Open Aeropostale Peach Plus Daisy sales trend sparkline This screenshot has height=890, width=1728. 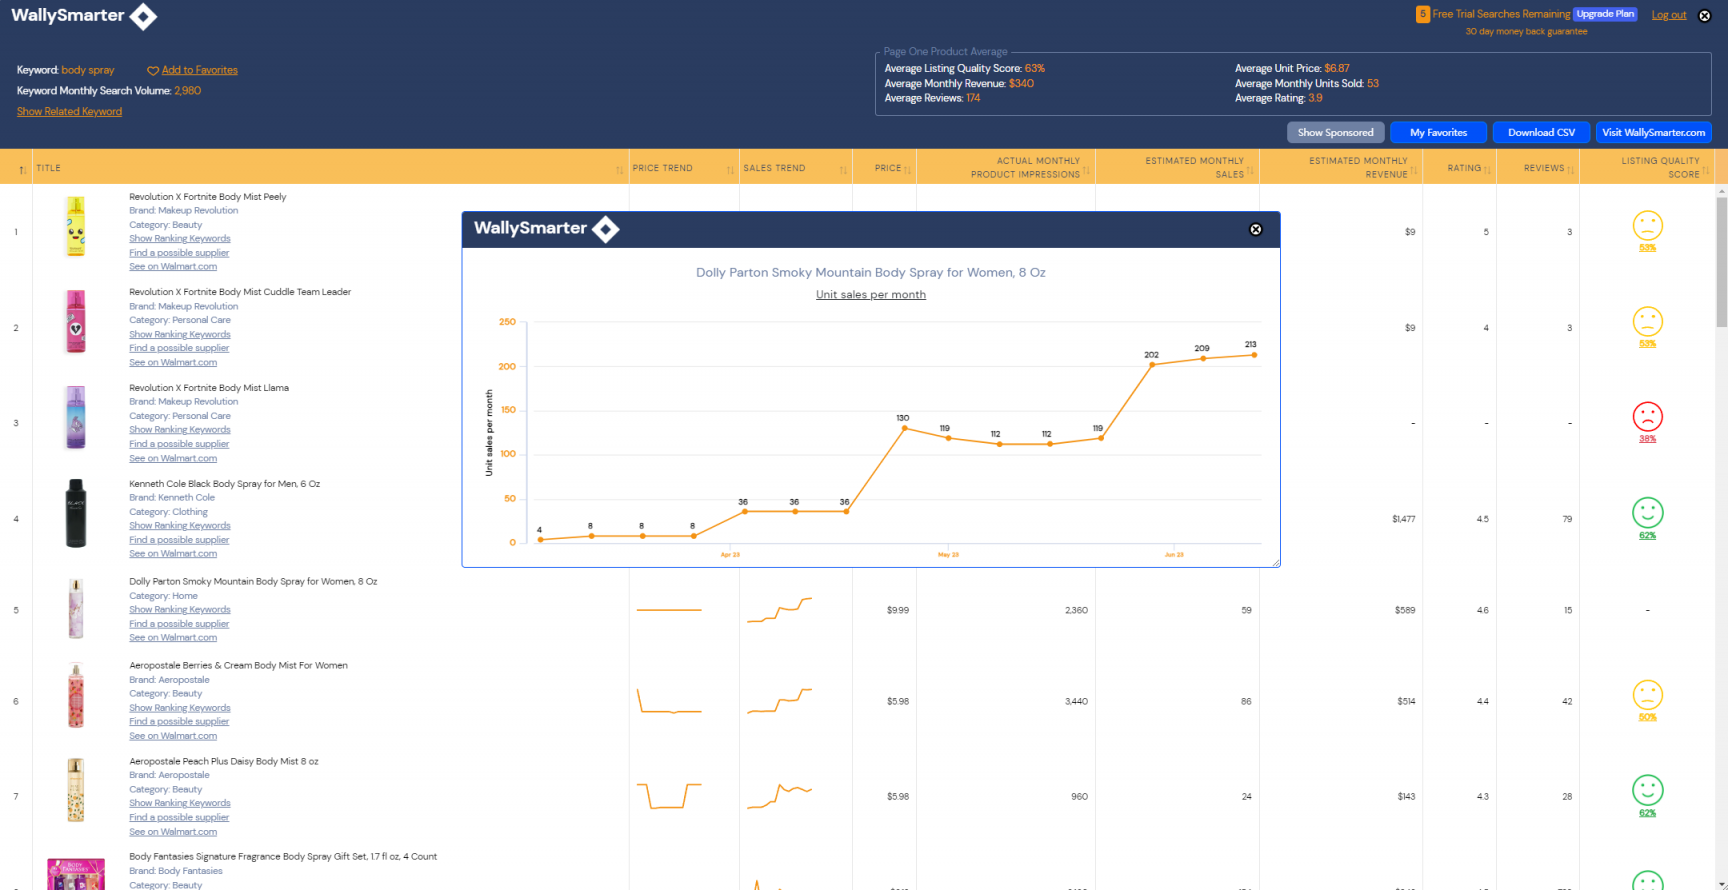[779, 796]
